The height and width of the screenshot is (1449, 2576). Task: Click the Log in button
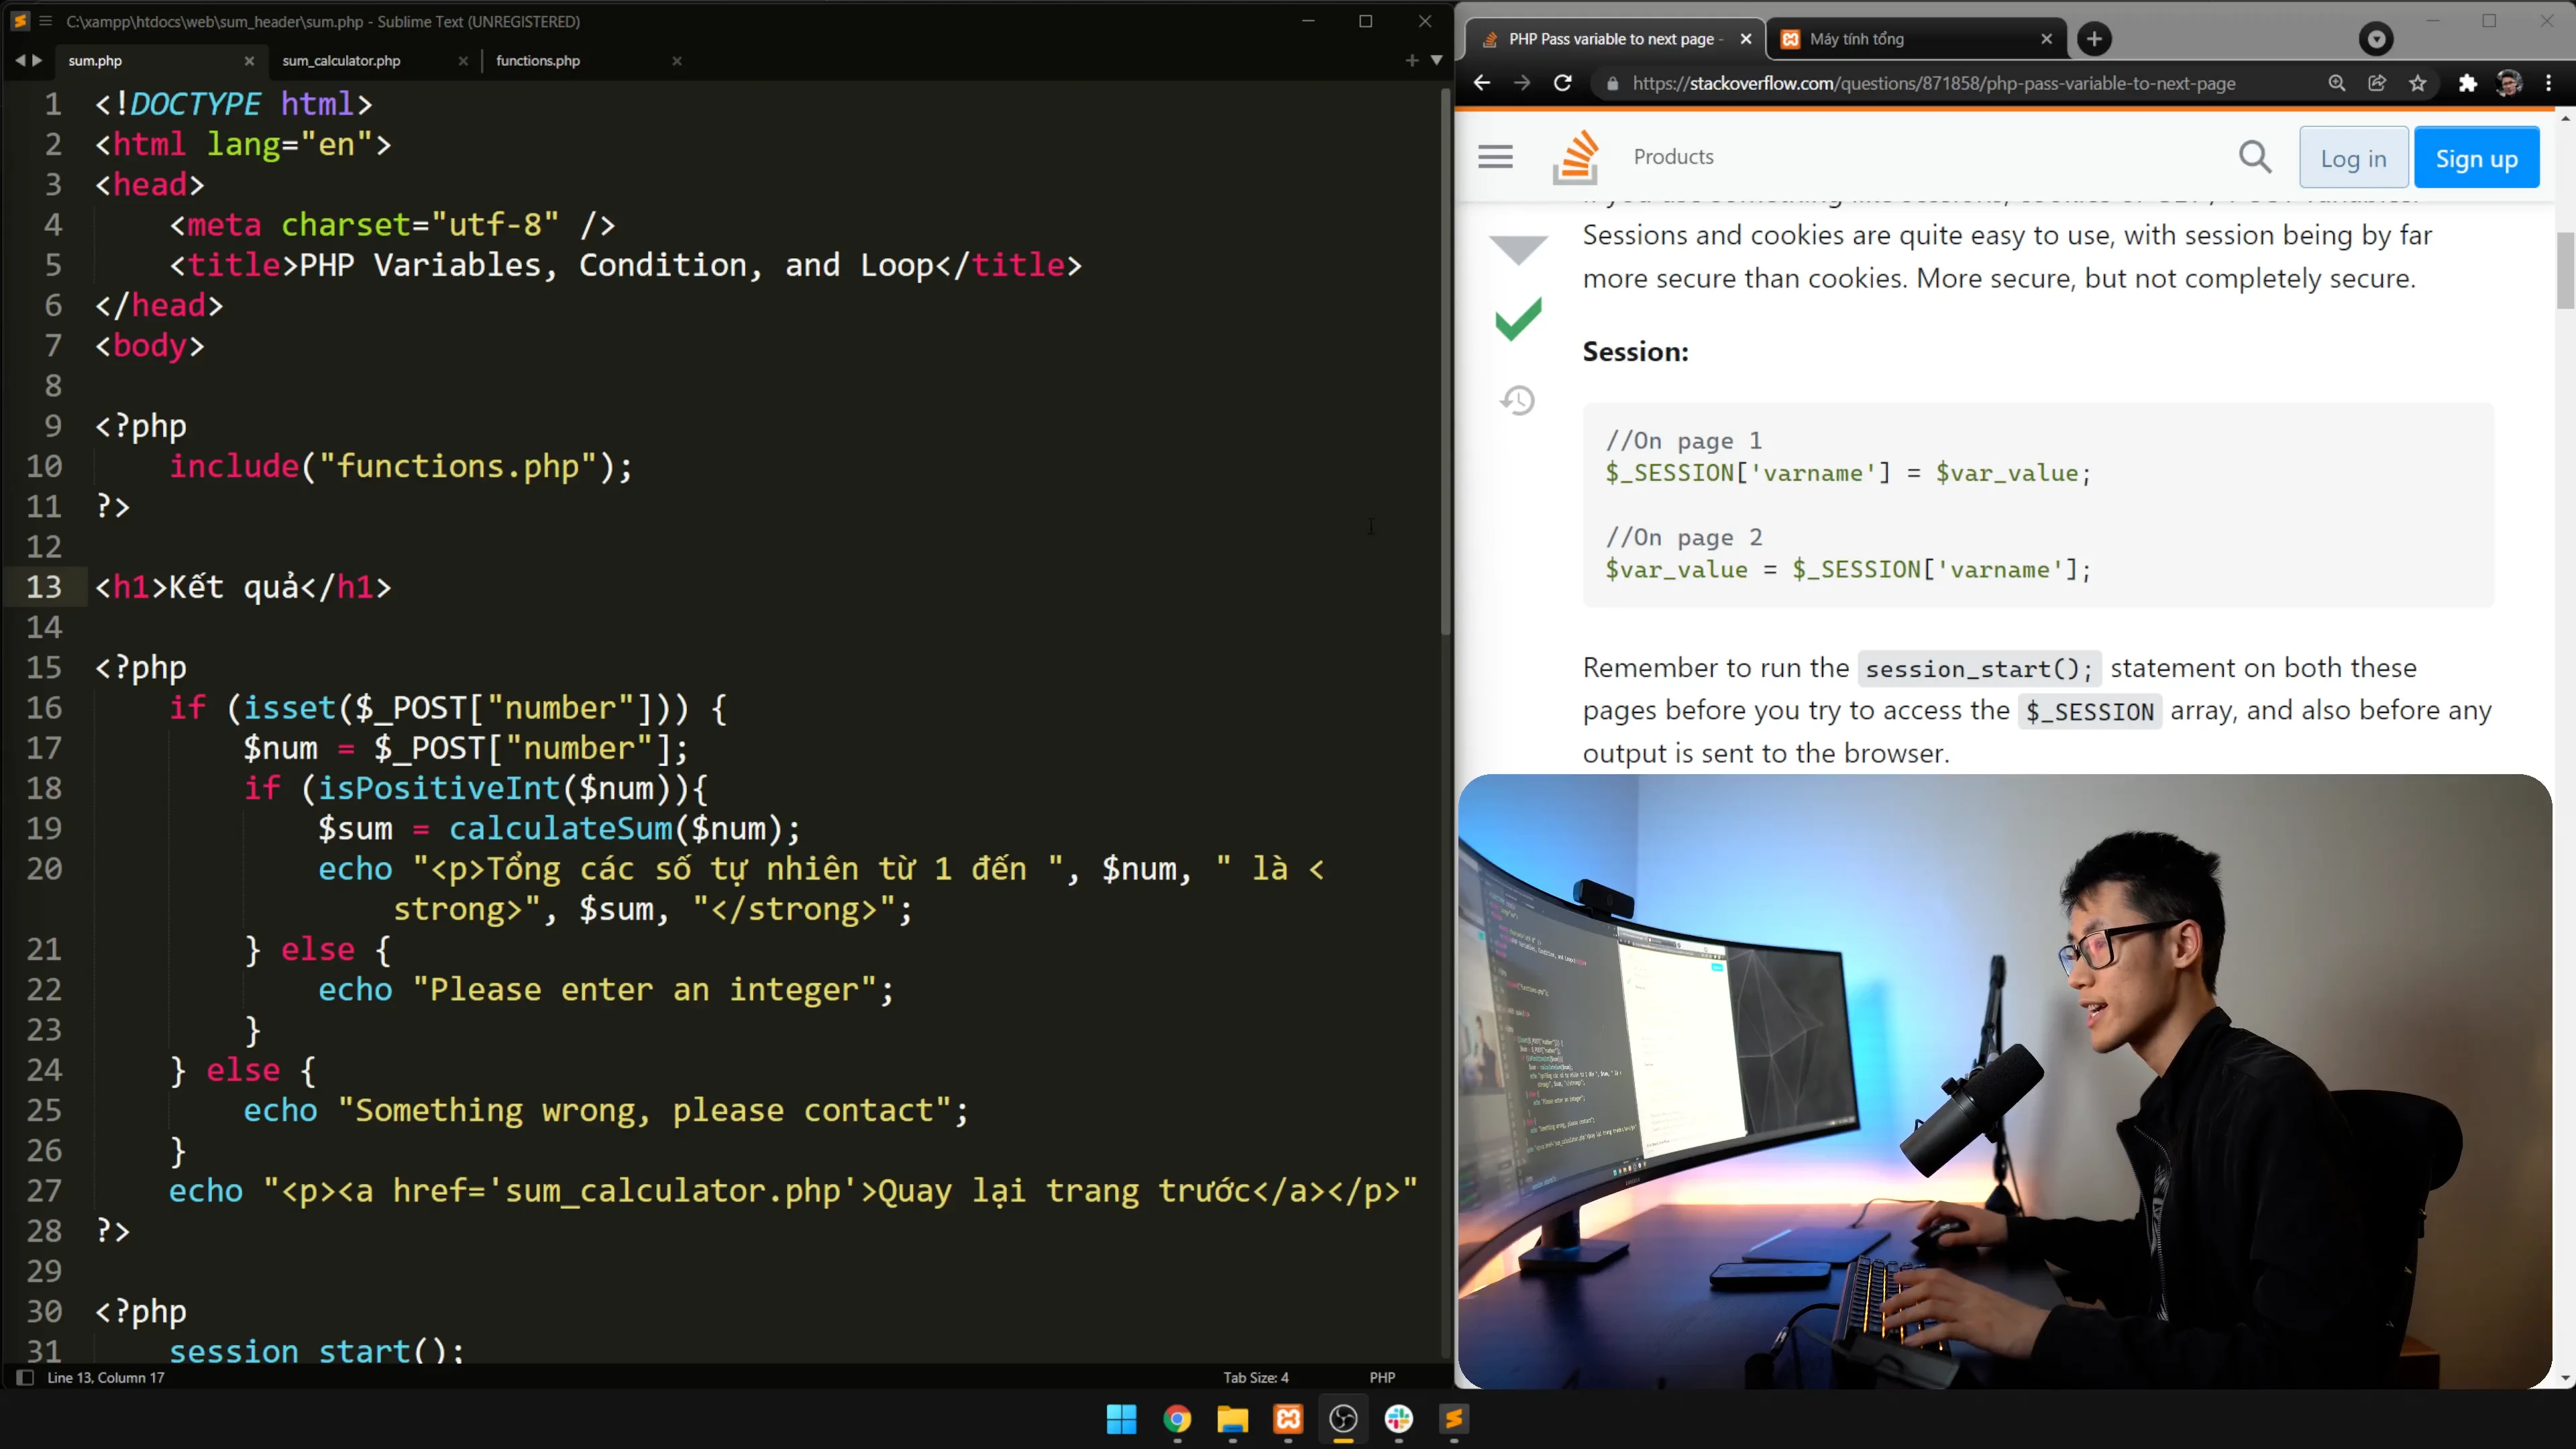[x=2353, y=157]
